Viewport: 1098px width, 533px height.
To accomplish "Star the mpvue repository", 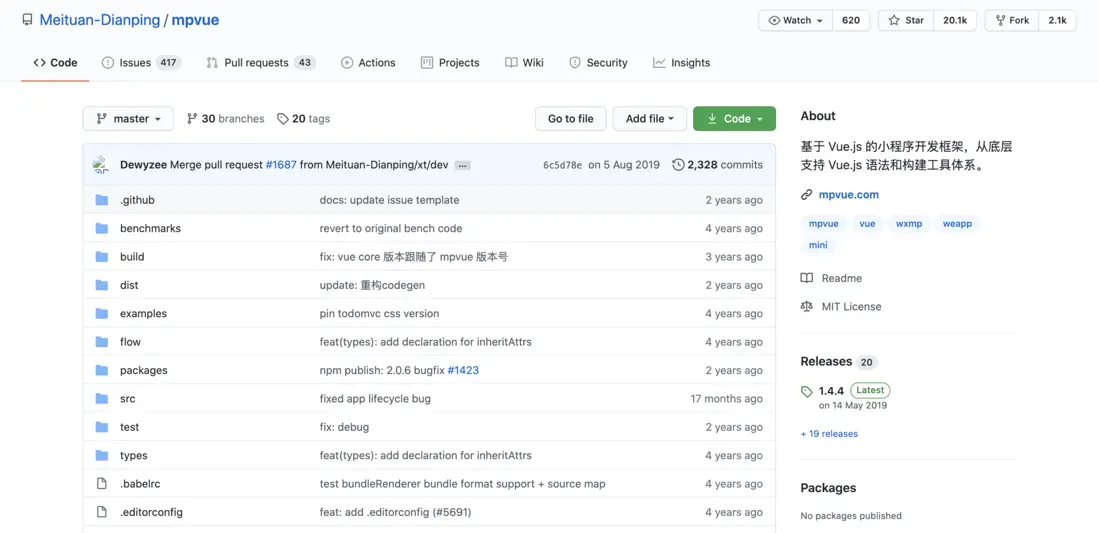I will (x=906, y=20).
